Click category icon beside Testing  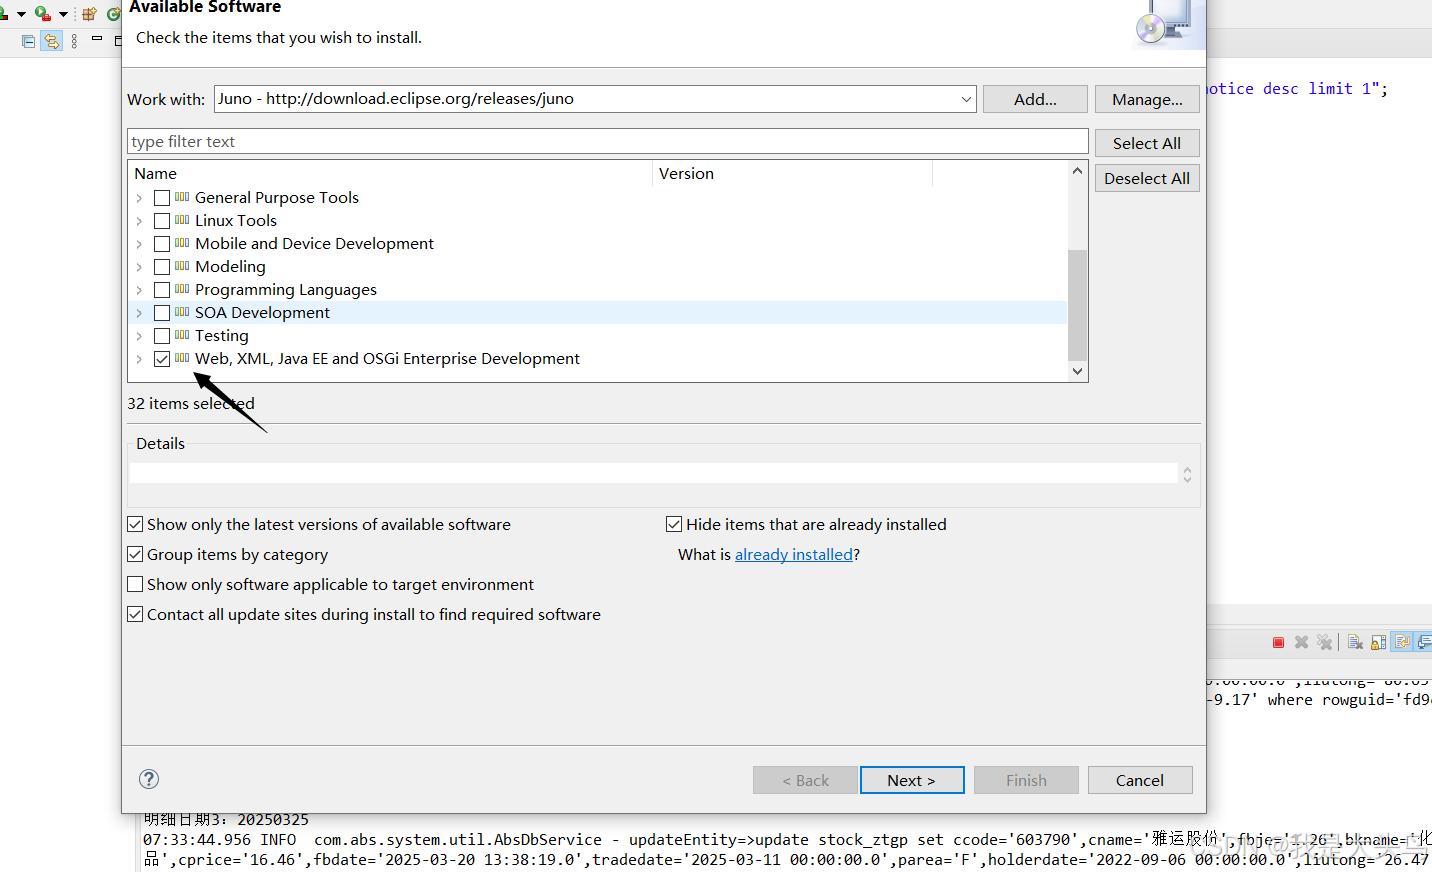(182, 335)
